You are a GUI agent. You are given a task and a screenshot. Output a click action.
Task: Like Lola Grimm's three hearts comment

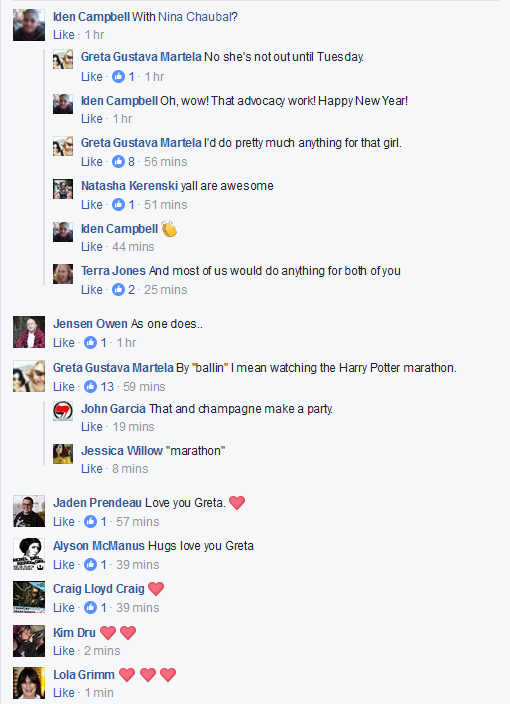64,693
